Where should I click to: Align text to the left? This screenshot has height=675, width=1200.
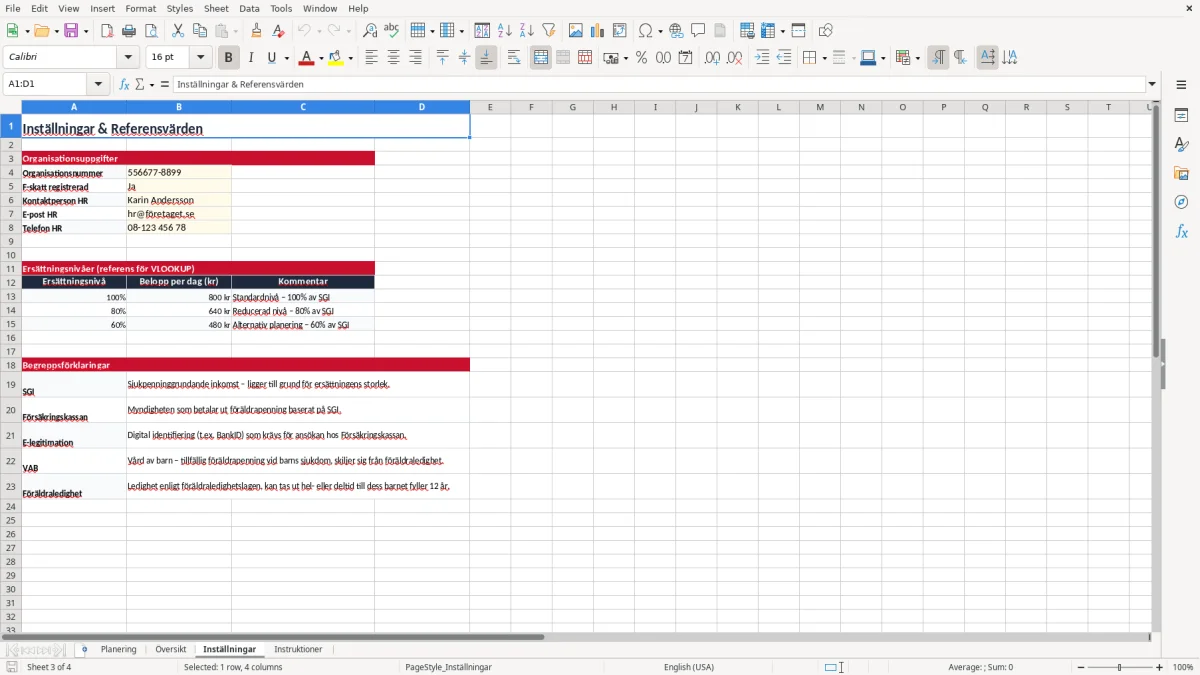point(372,58)
